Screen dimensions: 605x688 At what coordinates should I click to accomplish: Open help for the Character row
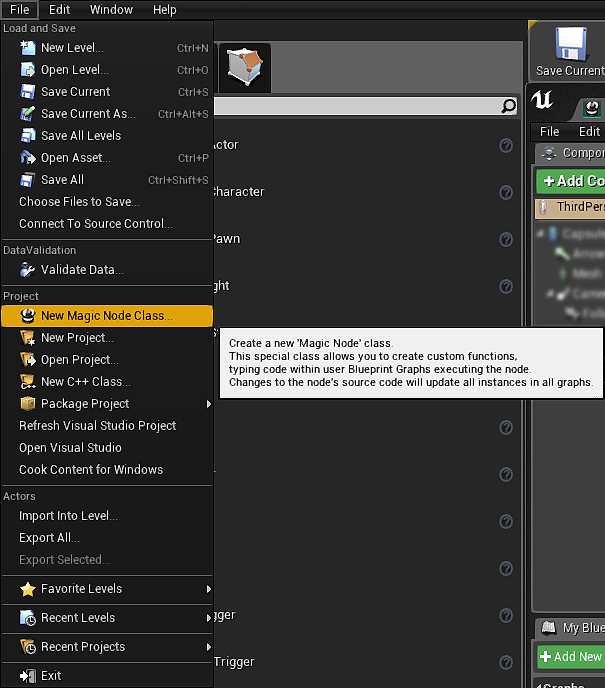[506, 192]
